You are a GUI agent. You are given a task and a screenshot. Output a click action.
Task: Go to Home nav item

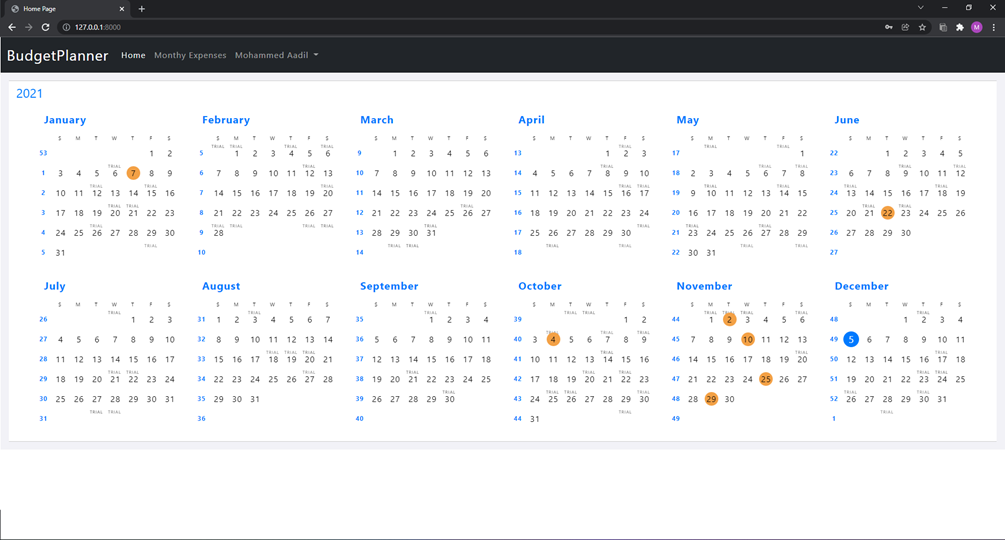coord(133,55)
